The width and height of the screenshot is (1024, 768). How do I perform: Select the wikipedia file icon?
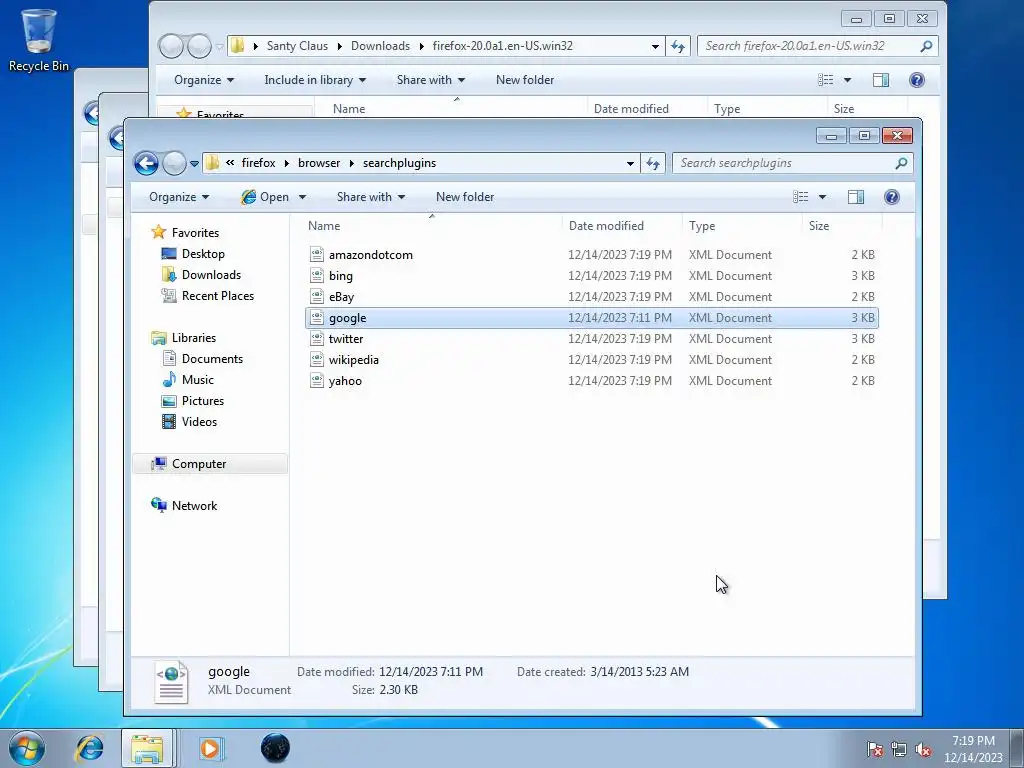317,359
